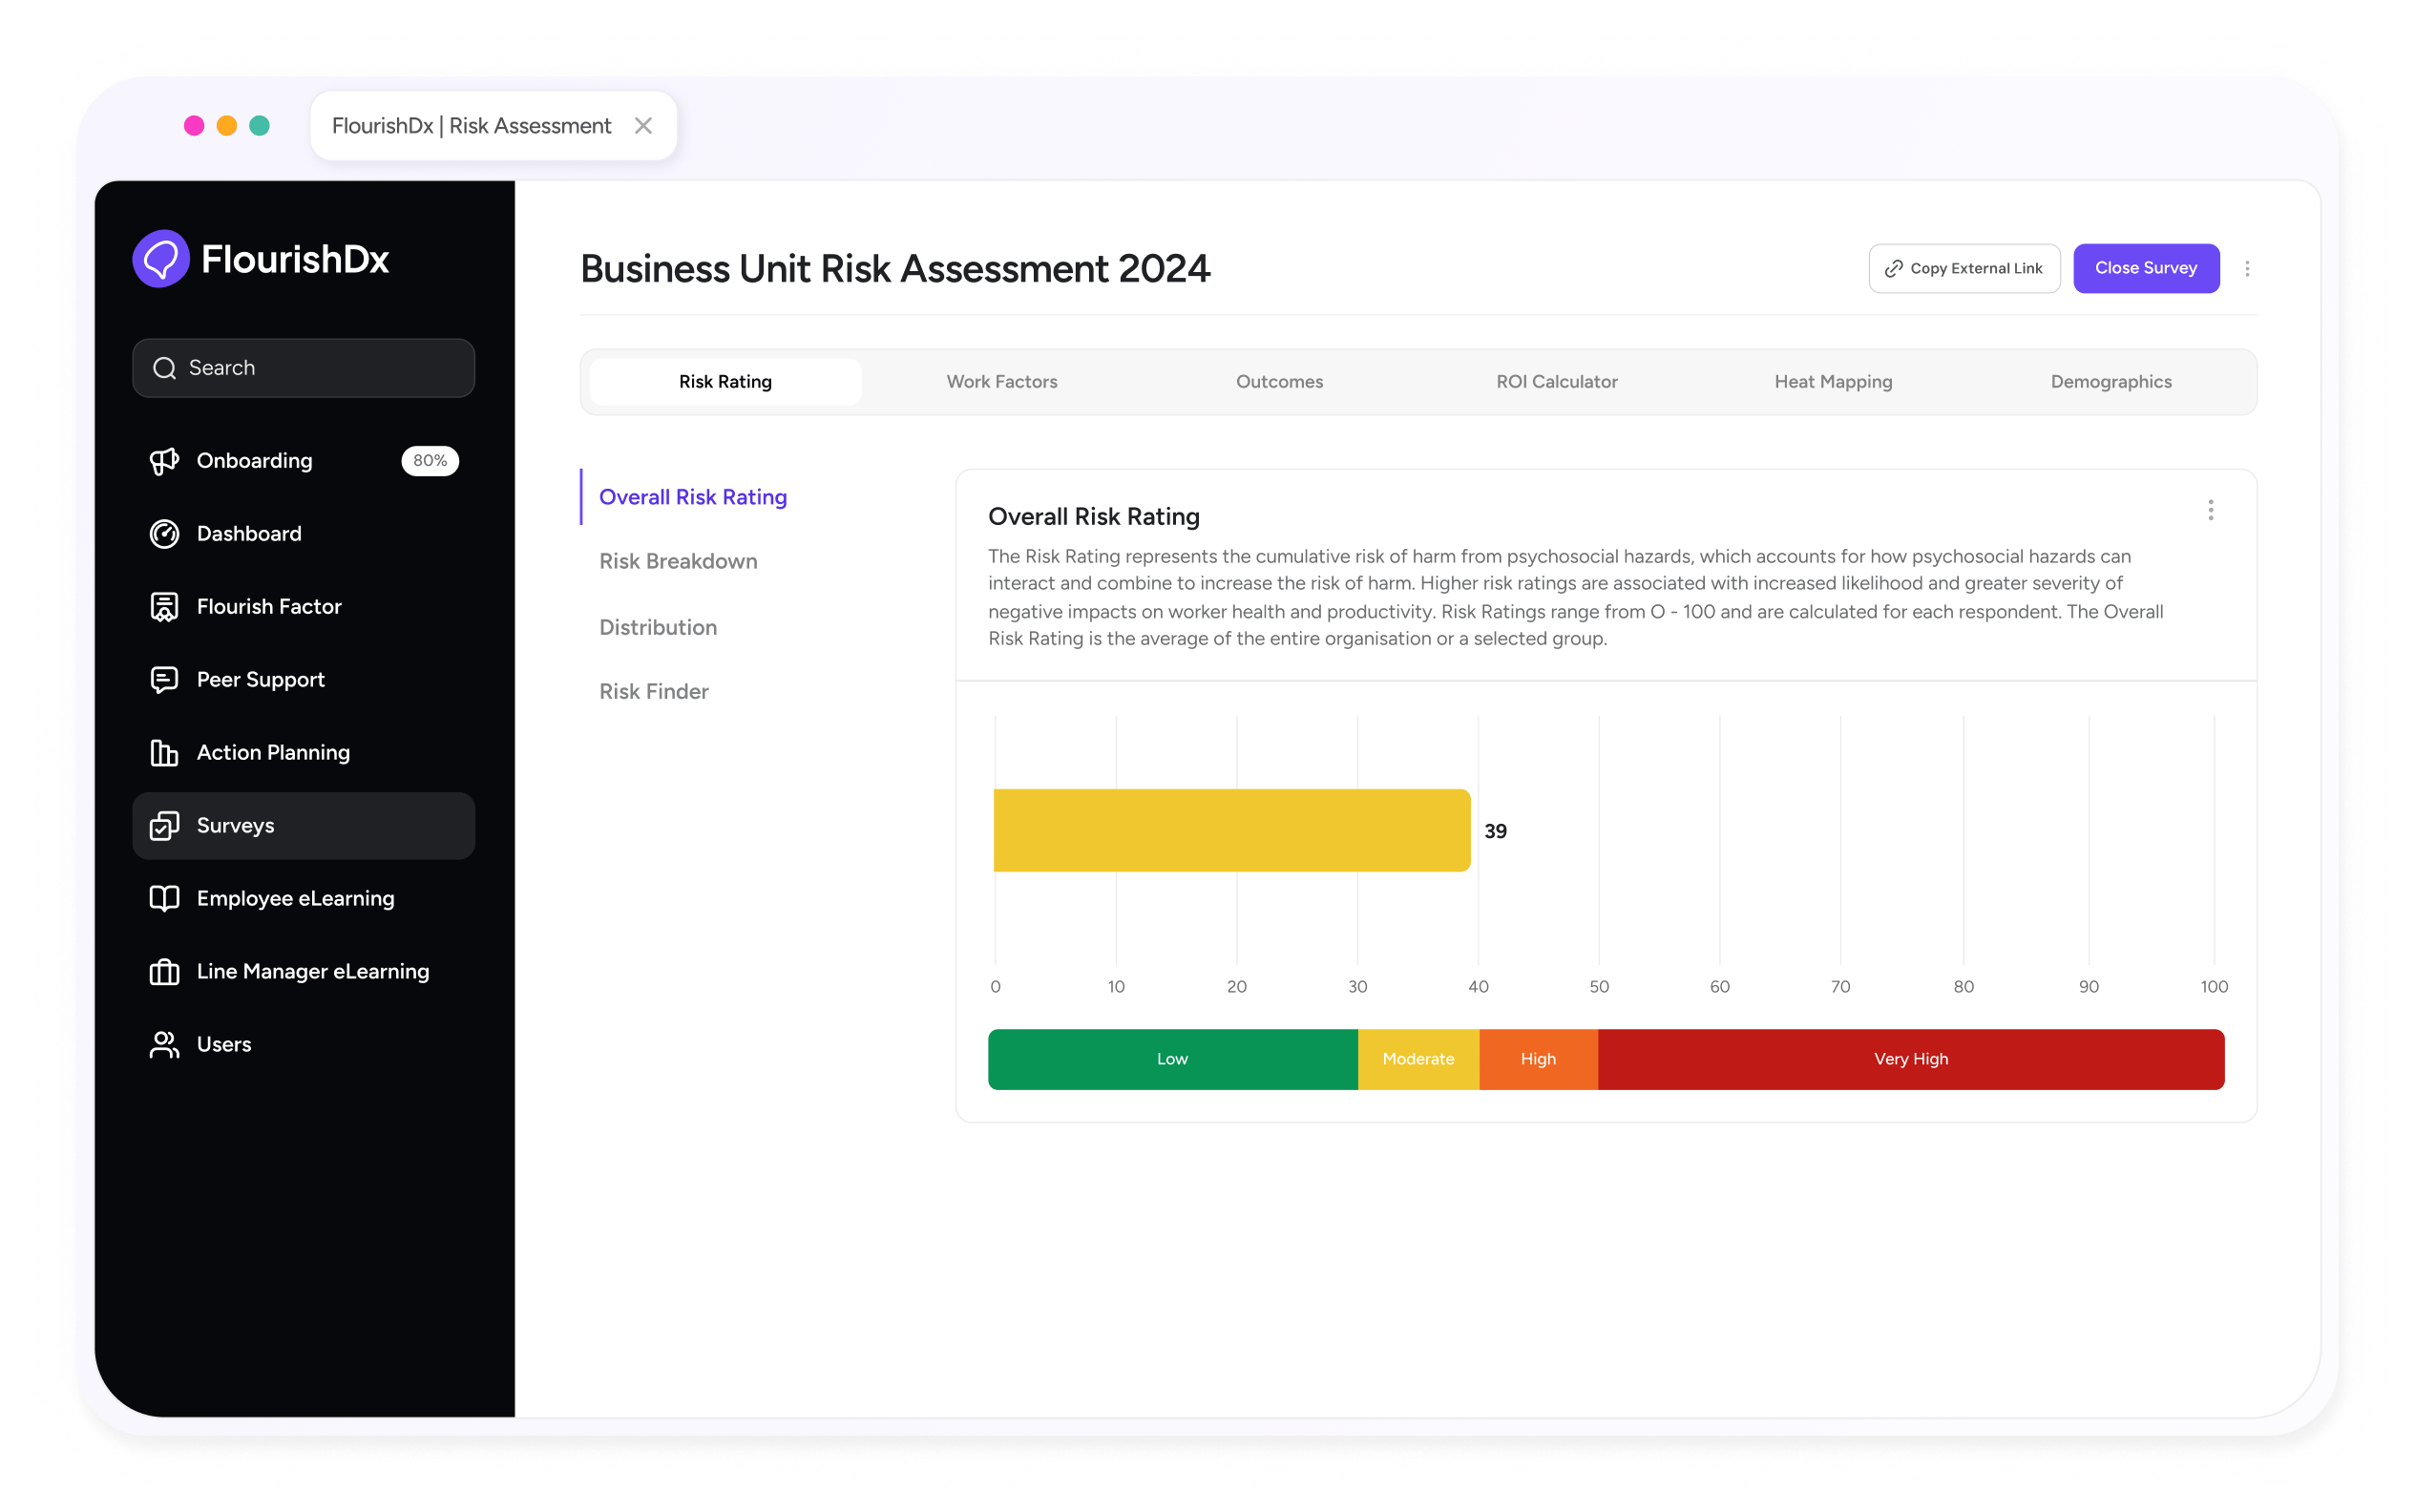Click the Copy External Link button
The width and height of the screenshot is (2415, 1512).
[x=1964, y=268]
